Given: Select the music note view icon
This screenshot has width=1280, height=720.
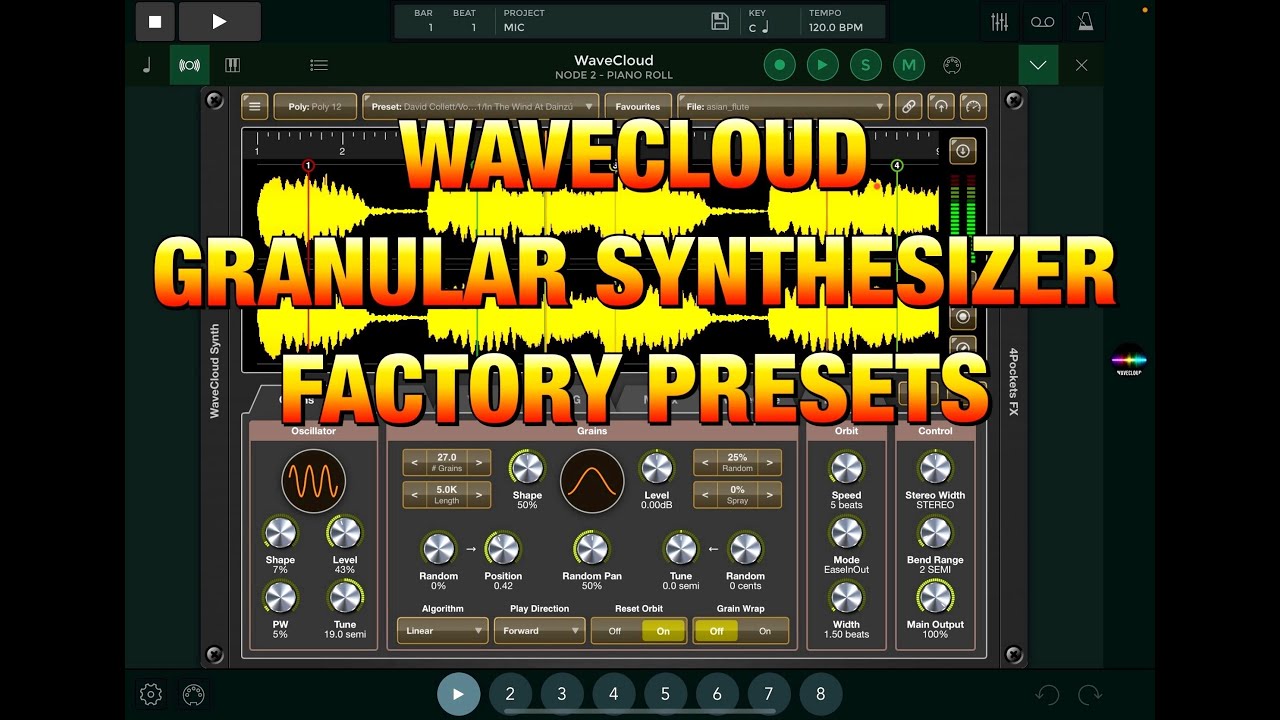Looking at the screenshot, I should pyautogui.click(x=147, y=65).
